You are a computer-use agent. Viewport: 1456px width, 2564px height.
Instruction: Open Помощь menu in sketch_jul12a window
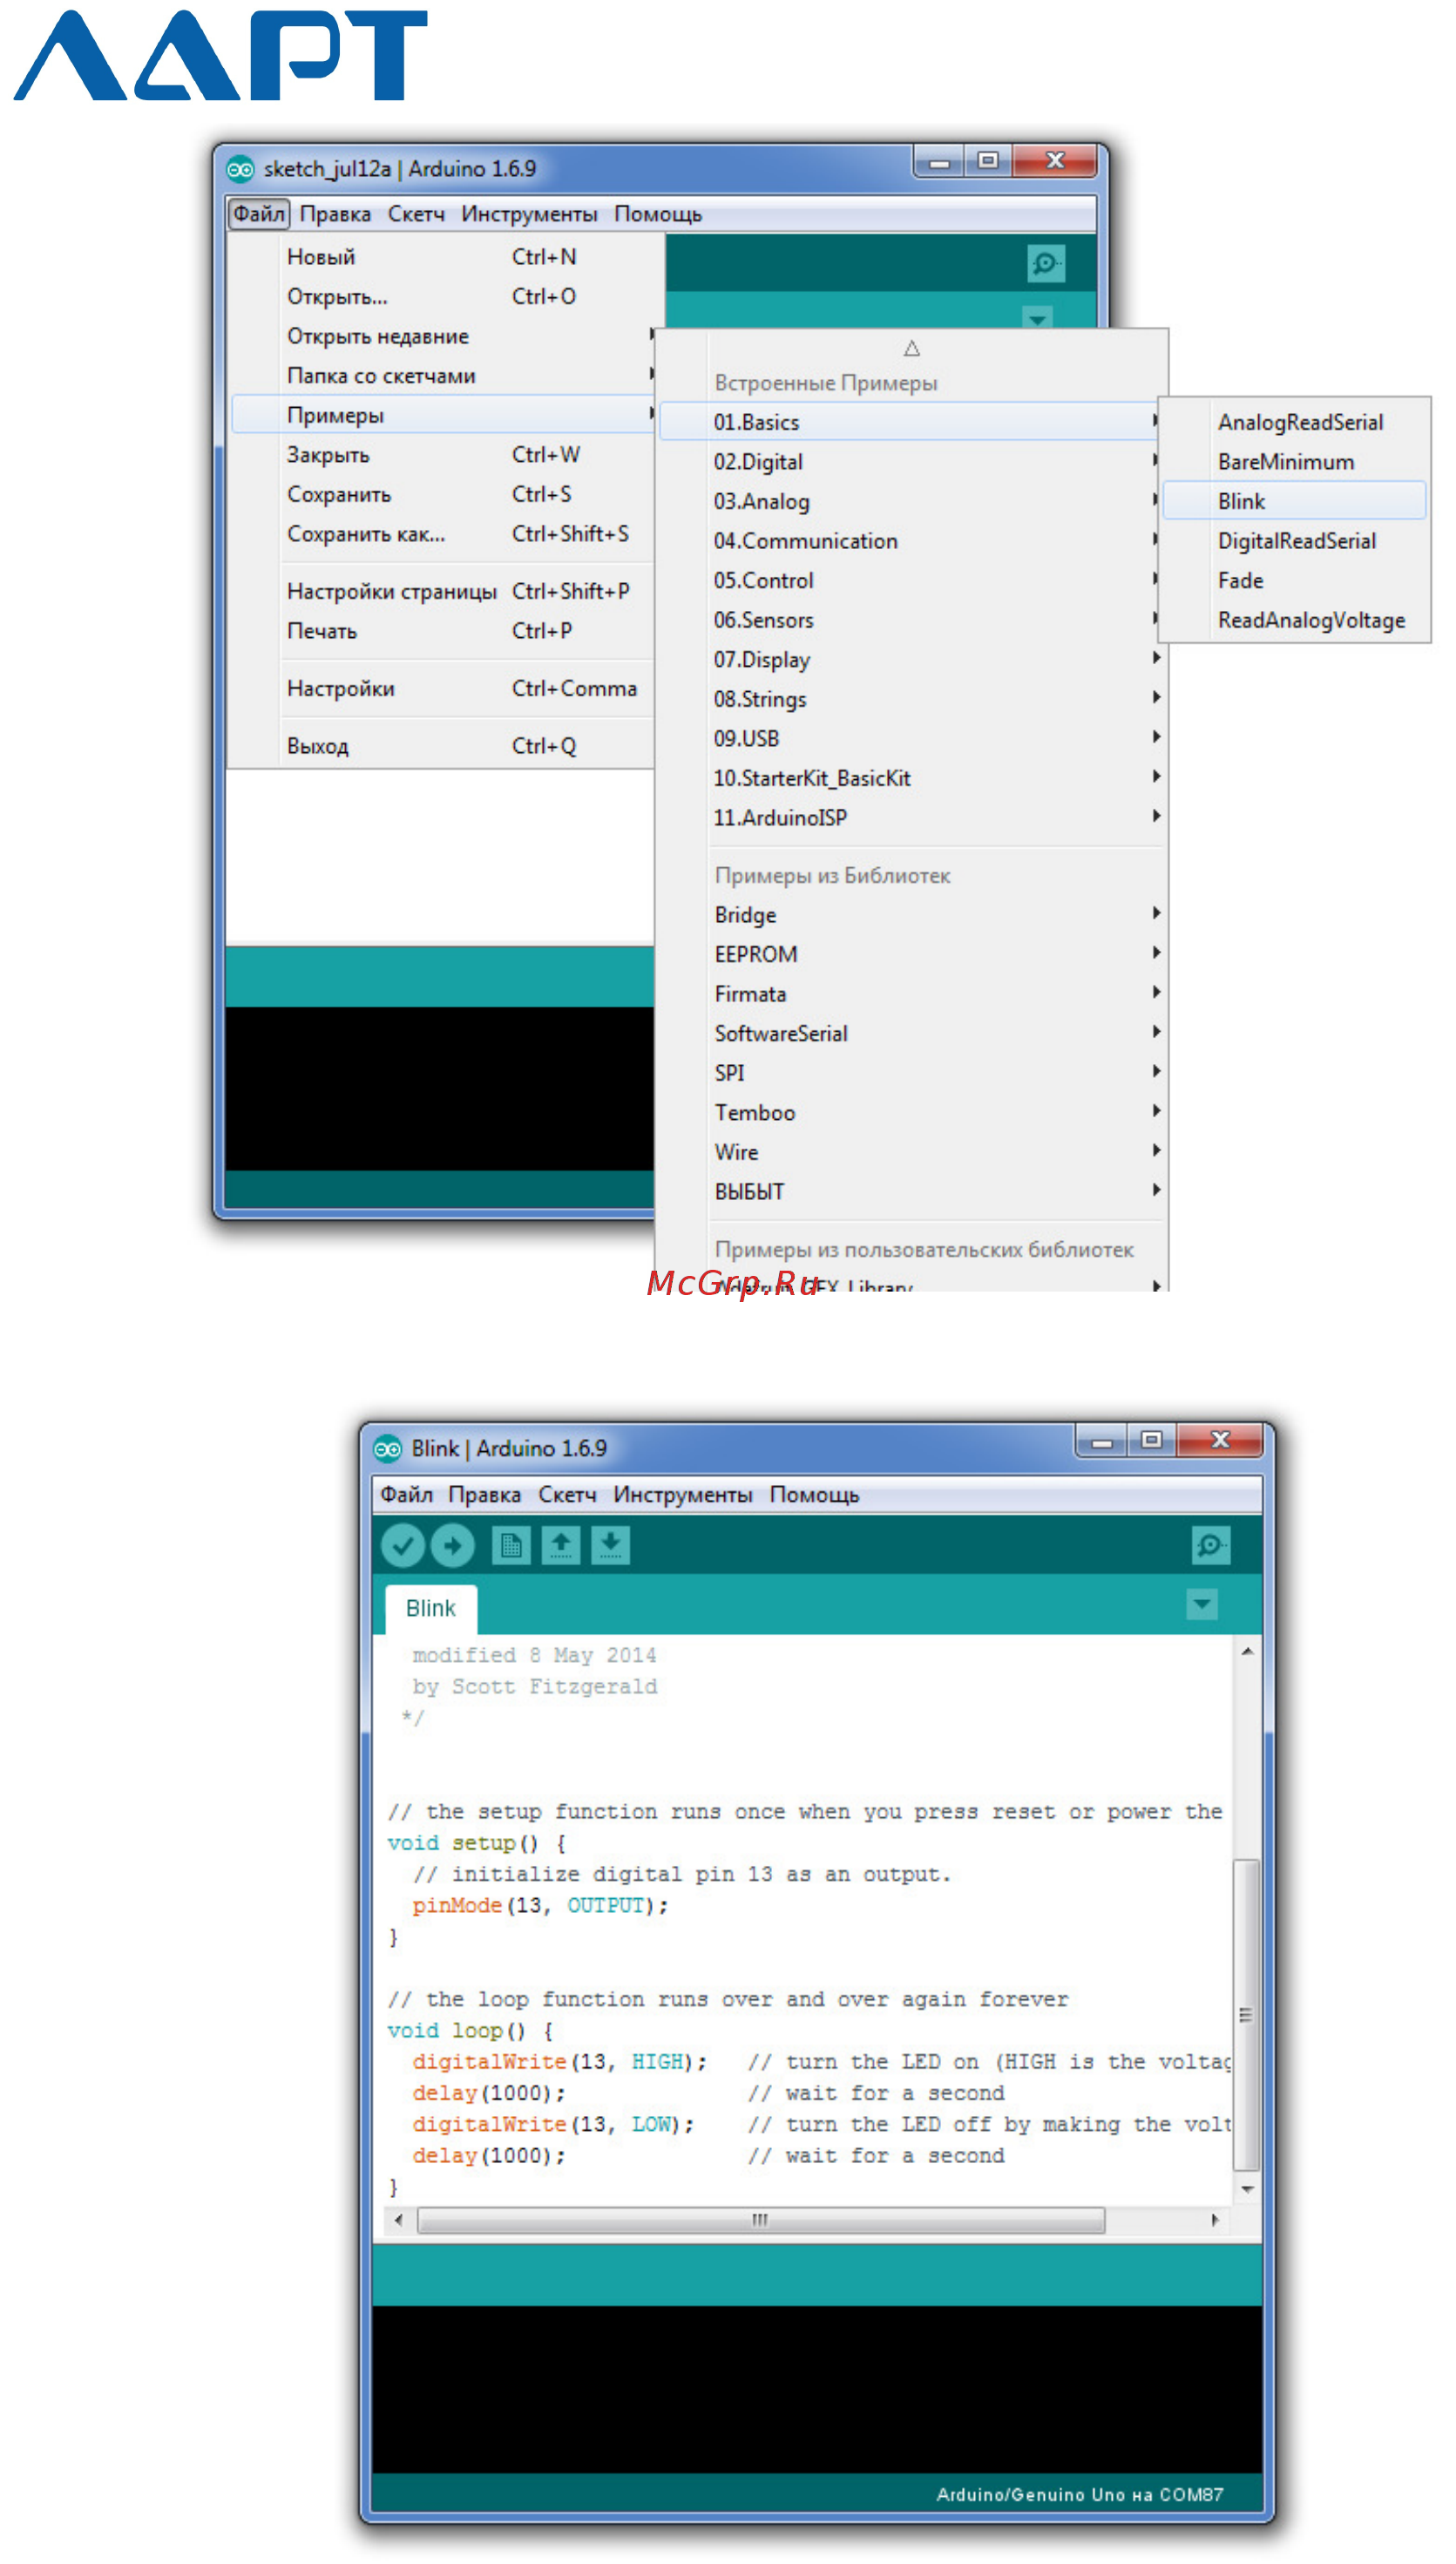(658, 214)
